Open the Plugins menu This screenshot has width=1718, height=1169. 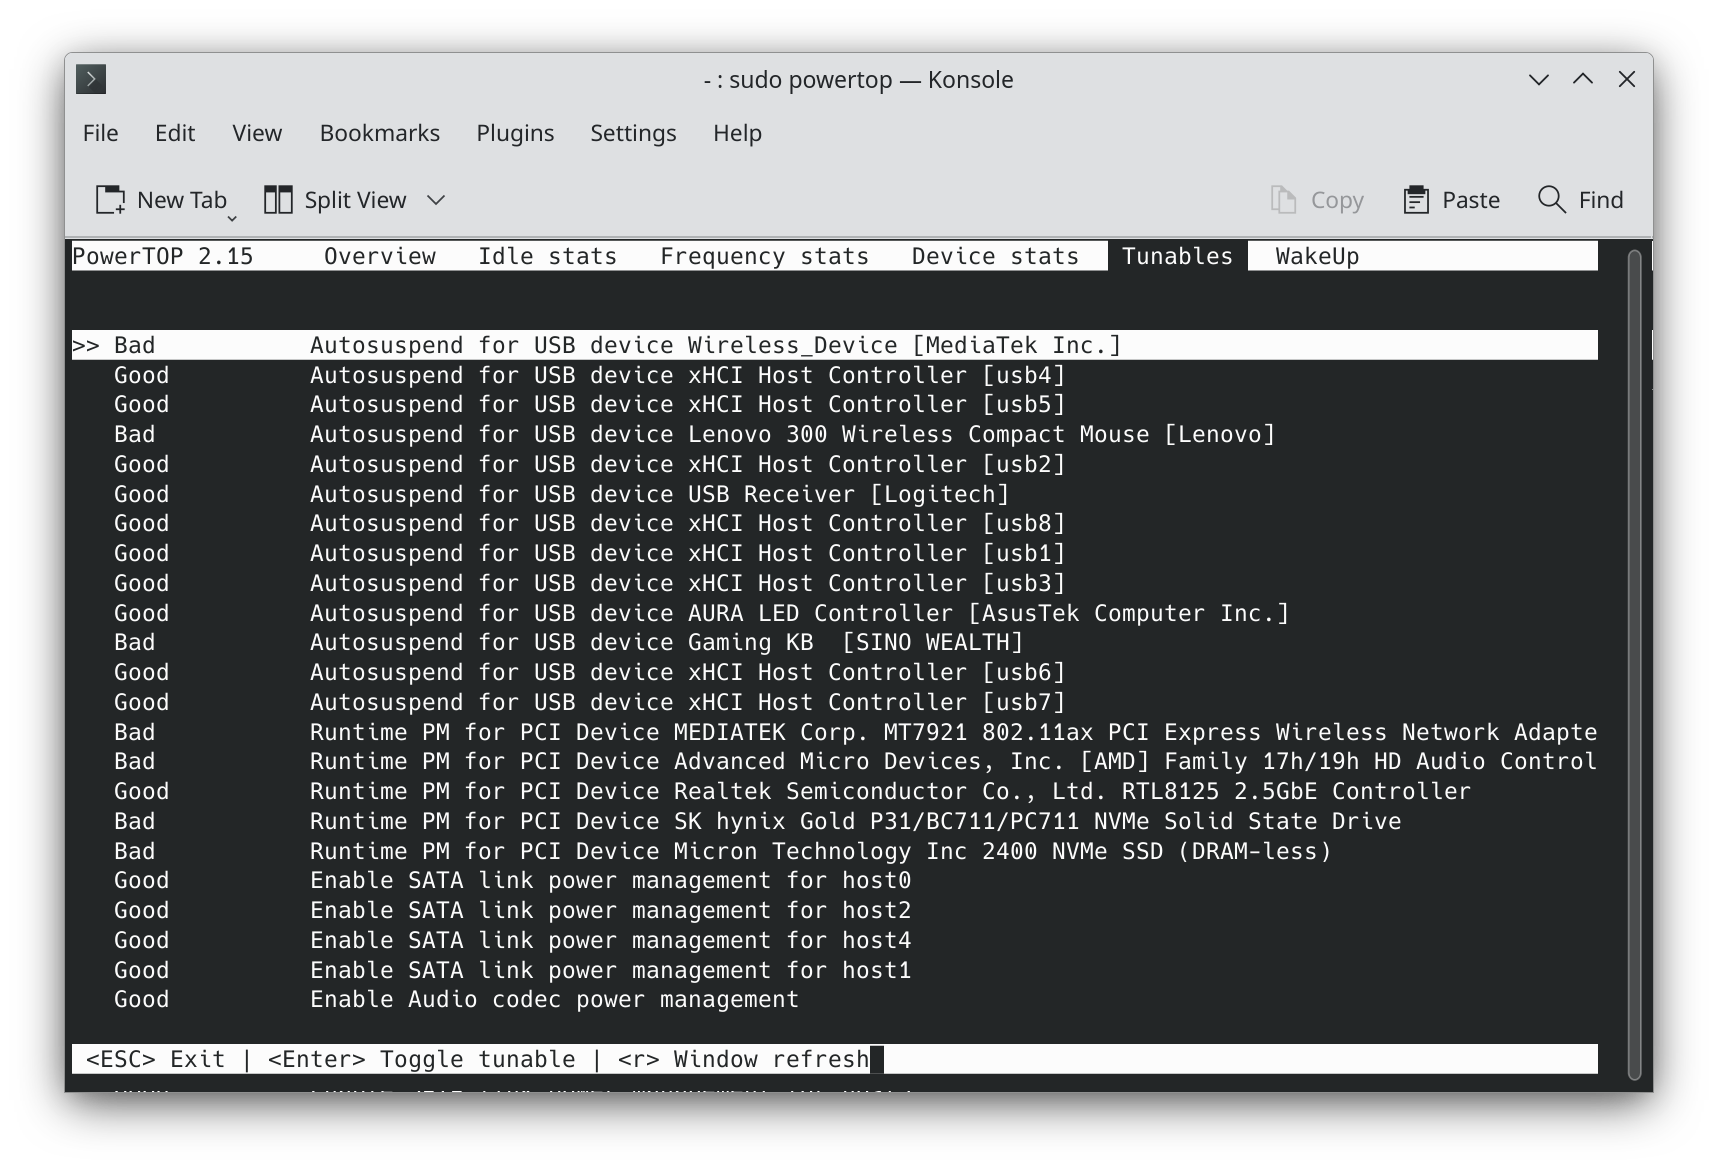coord(515,133)
